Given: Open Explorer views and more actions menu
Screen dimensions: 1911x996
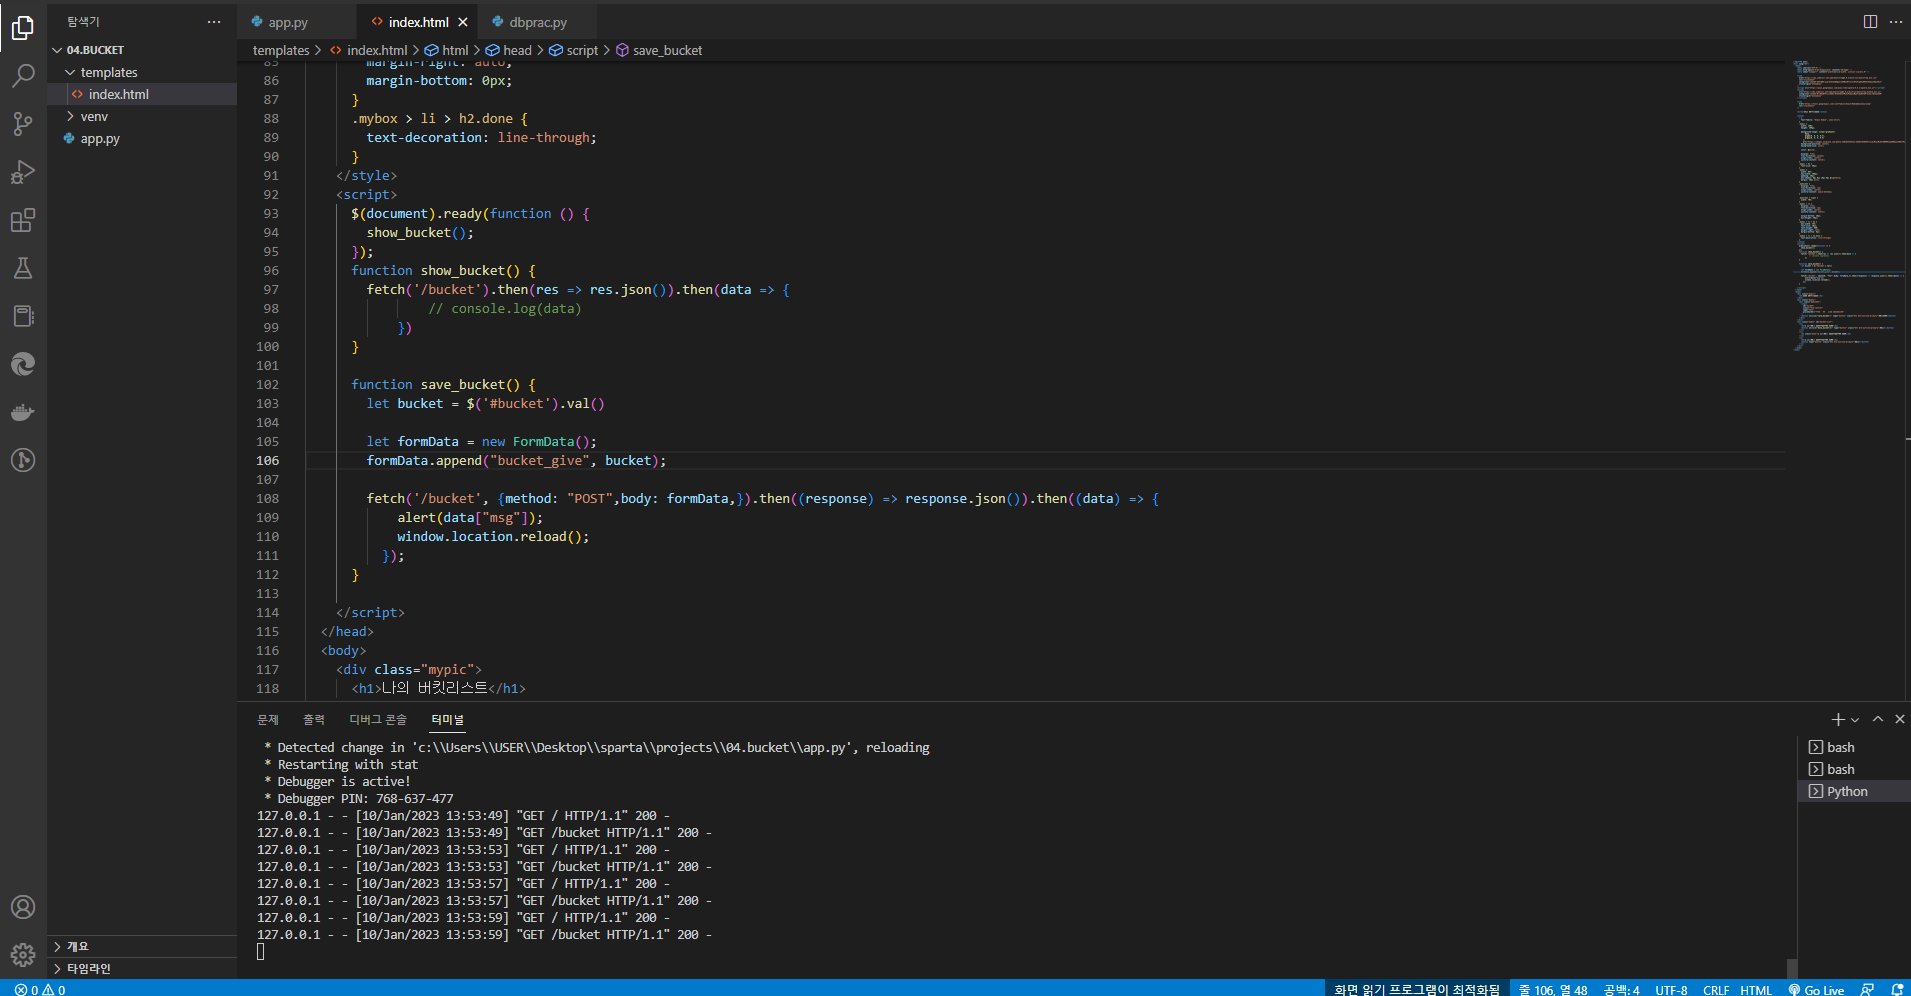Looking at the screenshot, I should 214,22.
